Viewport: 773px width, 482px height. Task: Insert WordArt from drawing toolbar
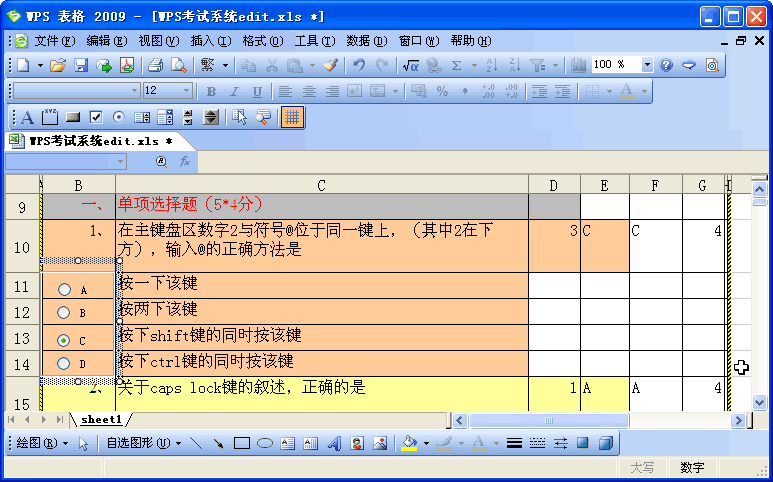[x=334, y=443]
